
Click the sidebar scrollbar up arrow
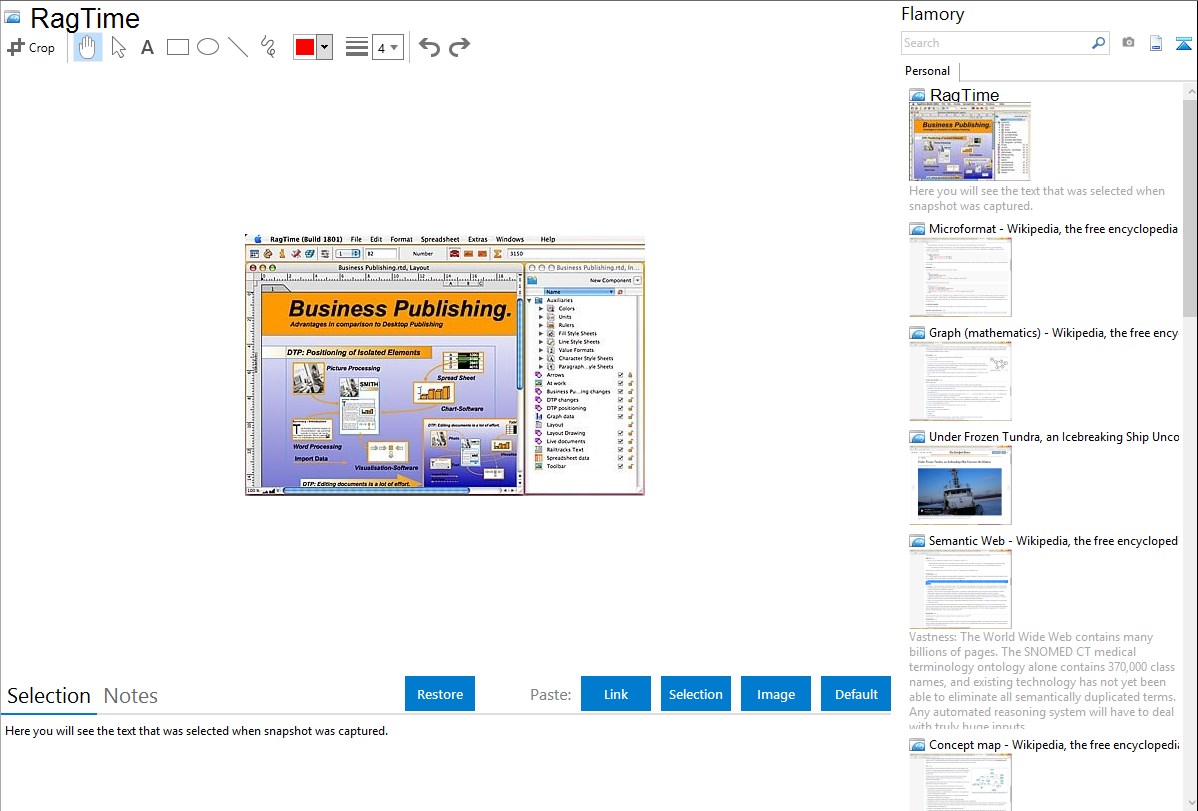click(1190, 91)
